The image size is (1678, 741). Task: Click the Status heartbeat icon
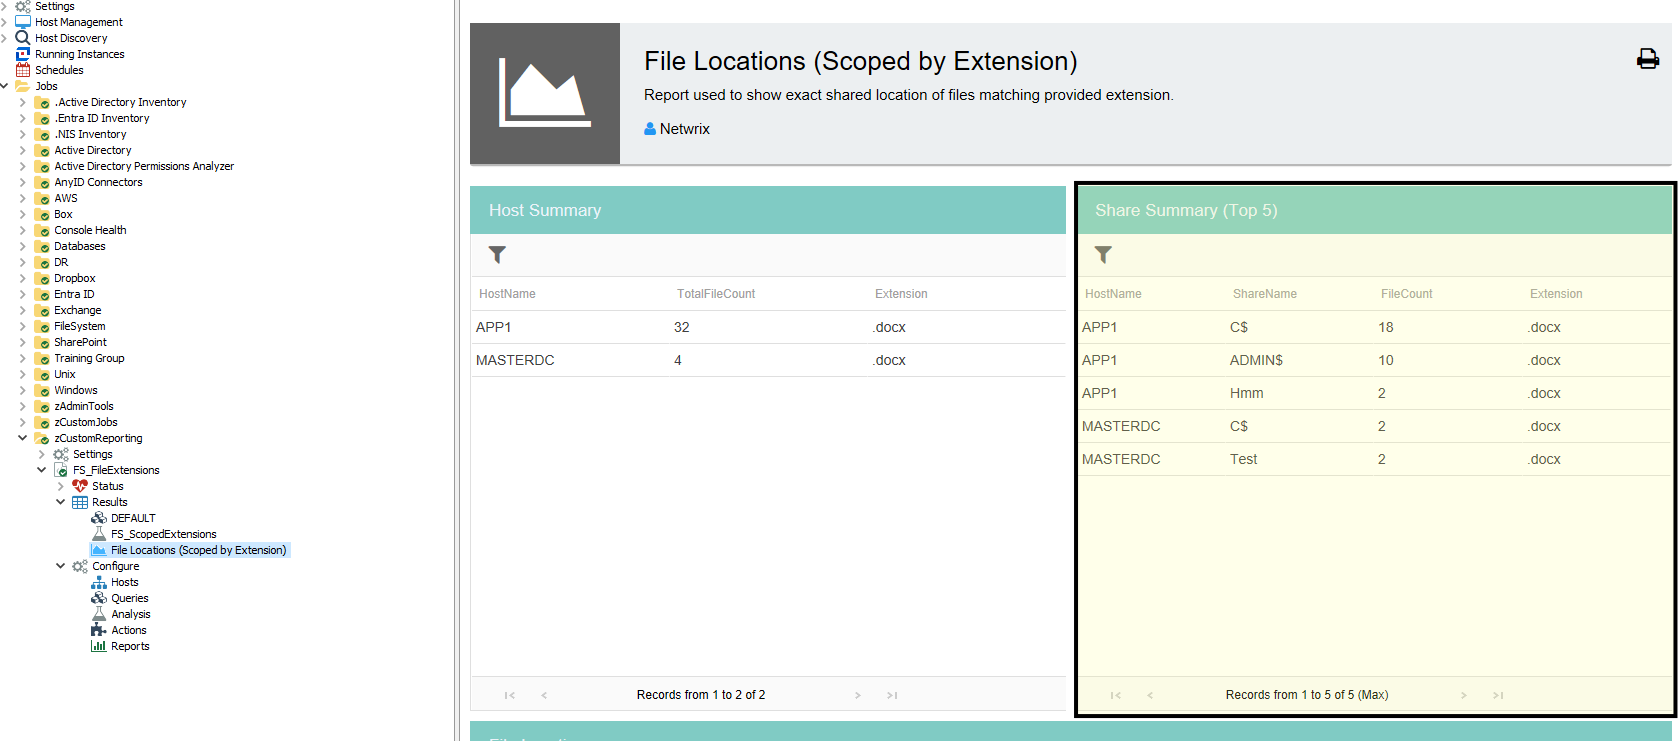pos(80,486)
